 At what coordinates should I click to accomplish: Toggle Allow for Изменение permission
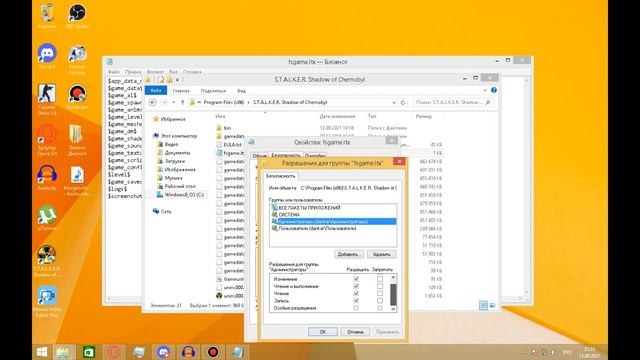coord(356,279)
